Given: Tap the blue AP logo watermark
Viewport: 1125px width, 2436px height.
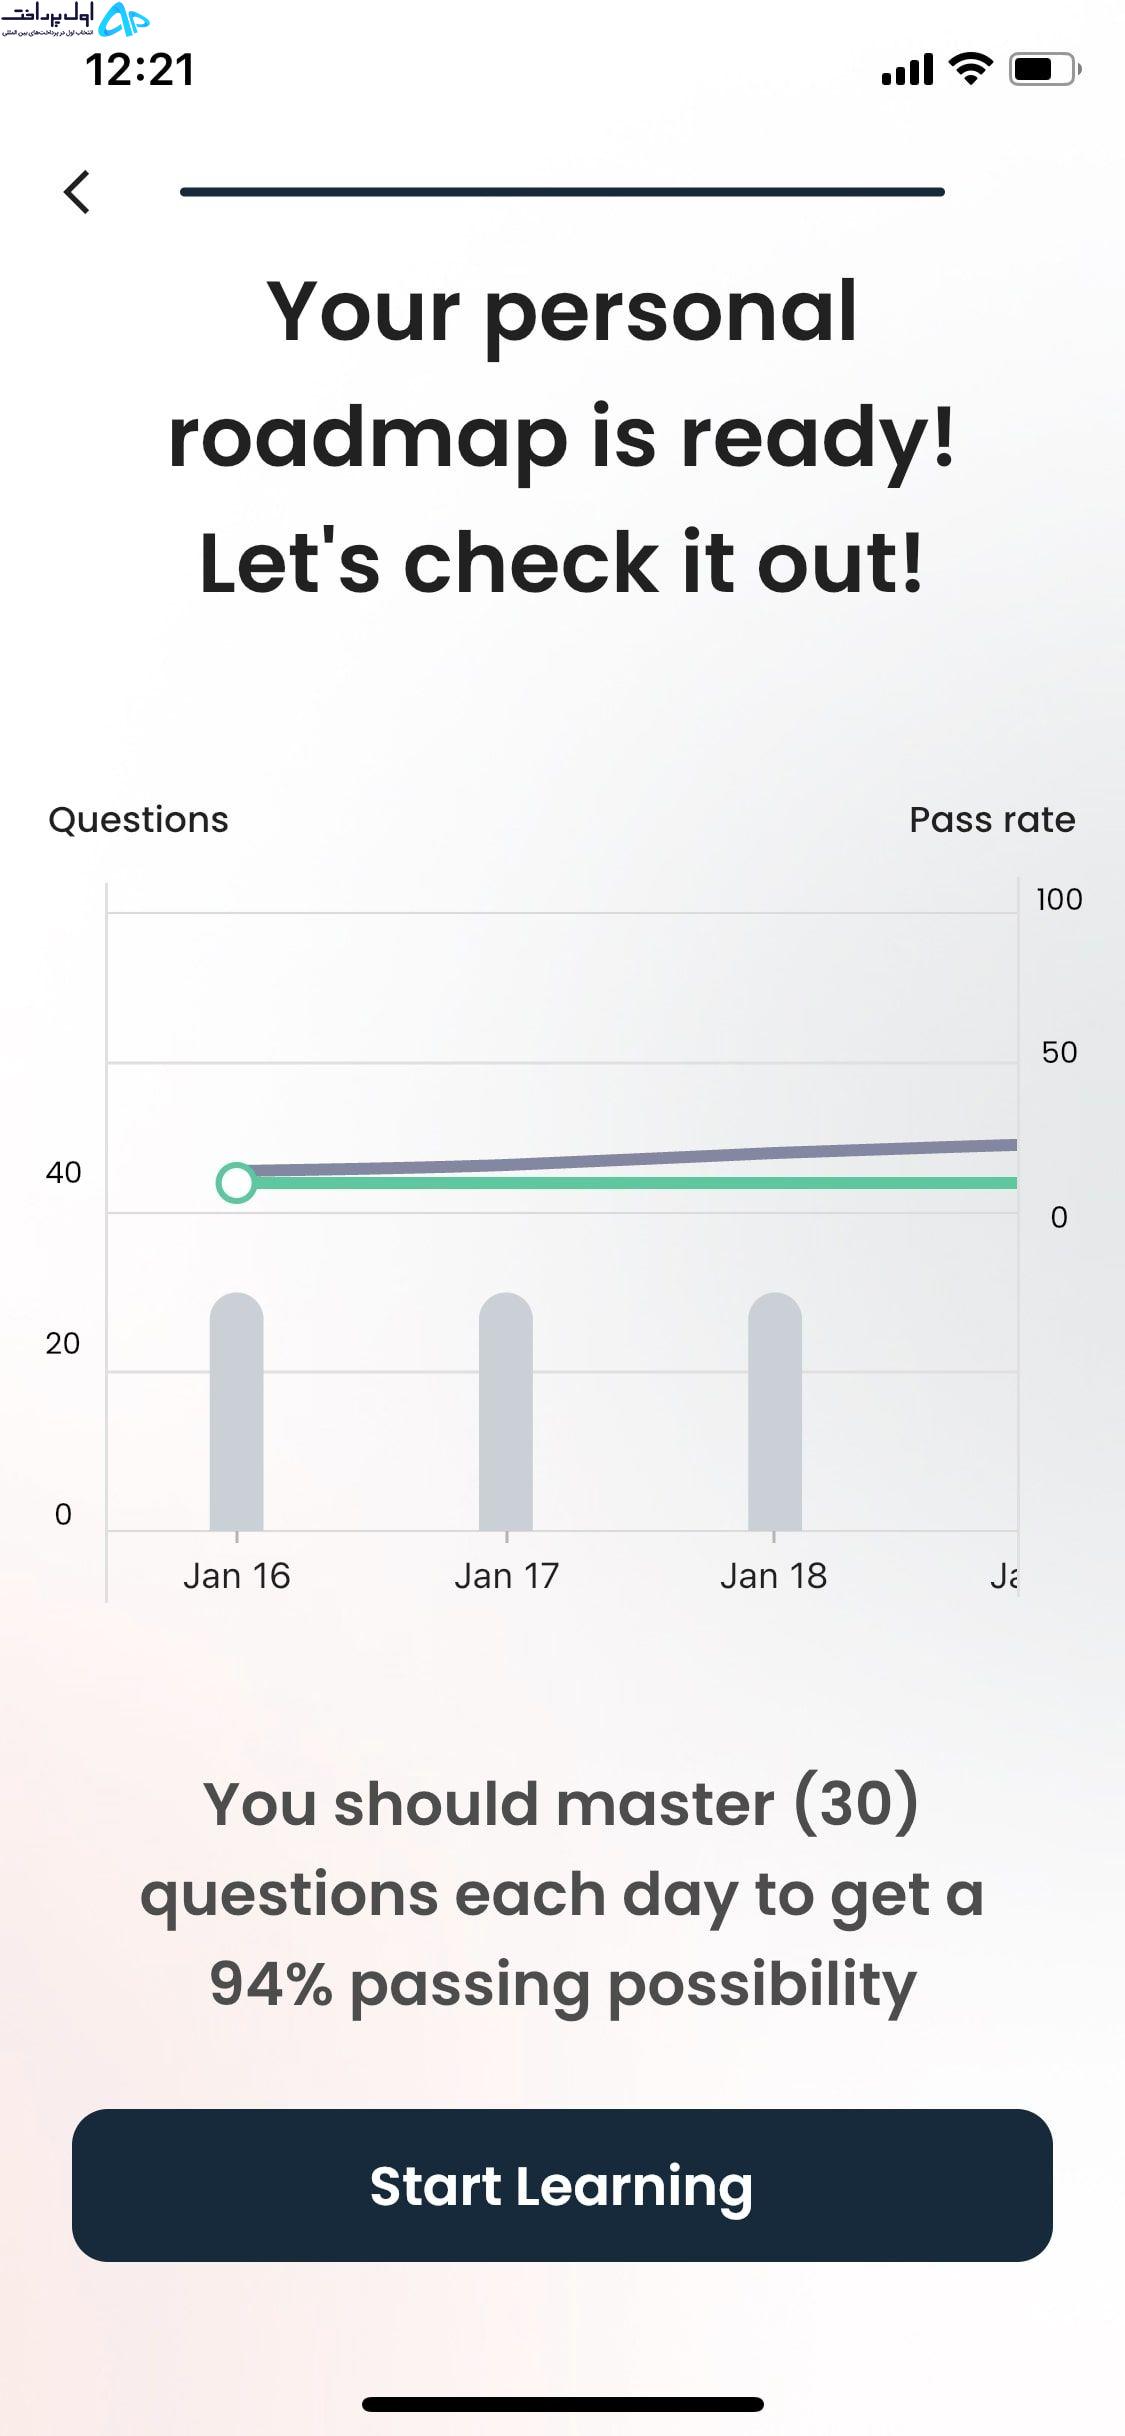Looking at the screenshot, I should pos(122,19).
